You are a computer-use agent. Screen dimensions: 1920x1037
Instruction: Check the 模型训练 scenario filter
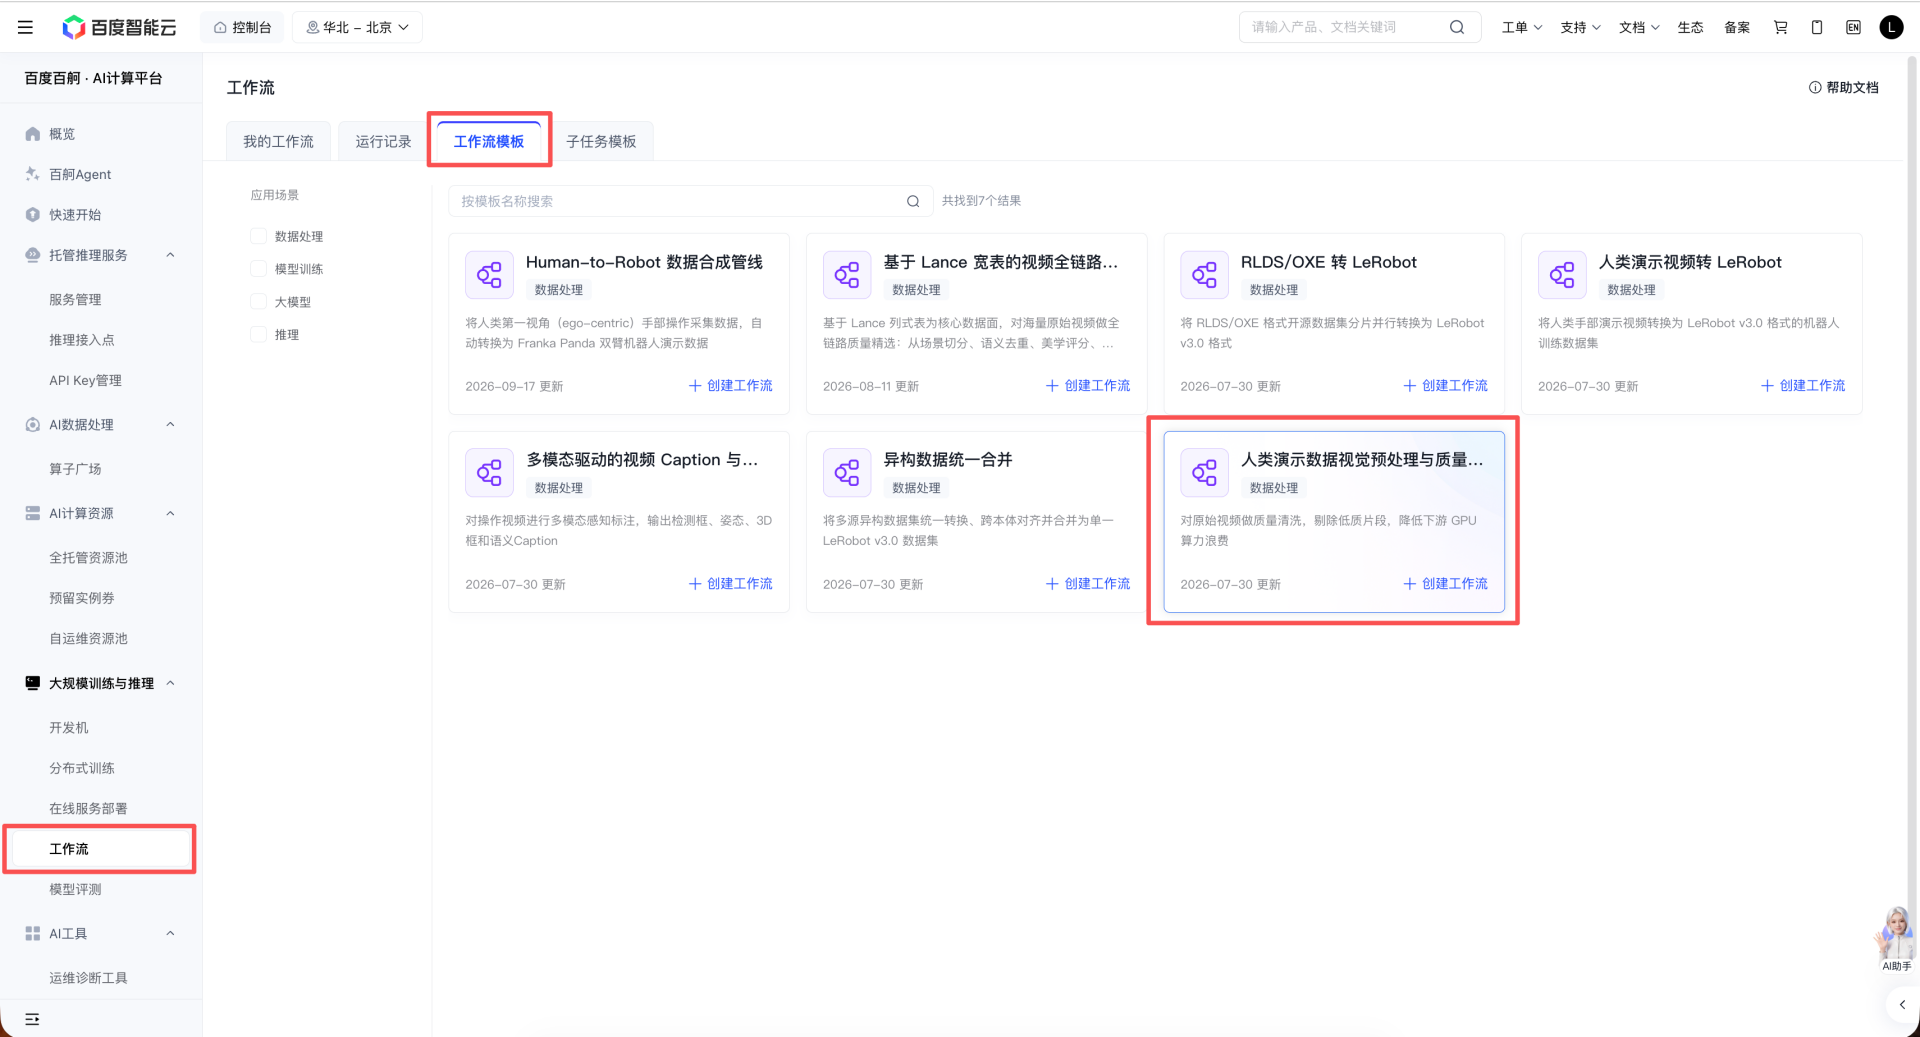tap(258, 269)
